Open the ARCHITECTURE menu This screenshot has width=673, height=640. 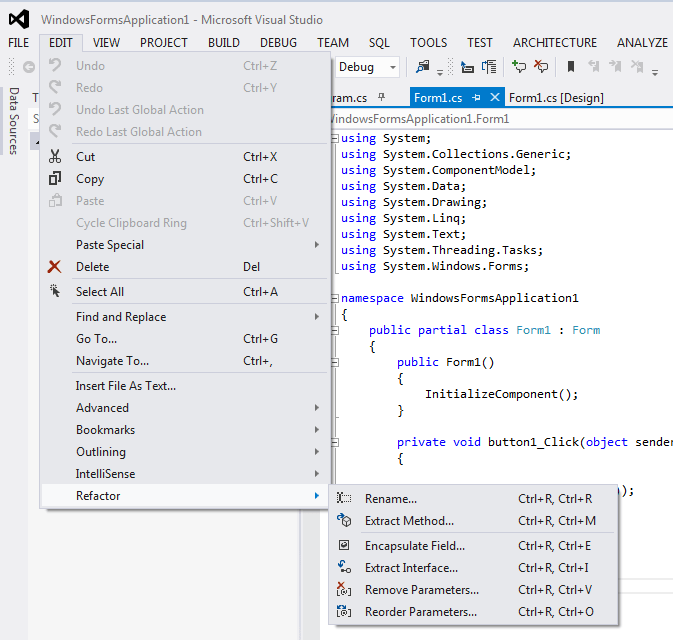[x=555, y=42]
